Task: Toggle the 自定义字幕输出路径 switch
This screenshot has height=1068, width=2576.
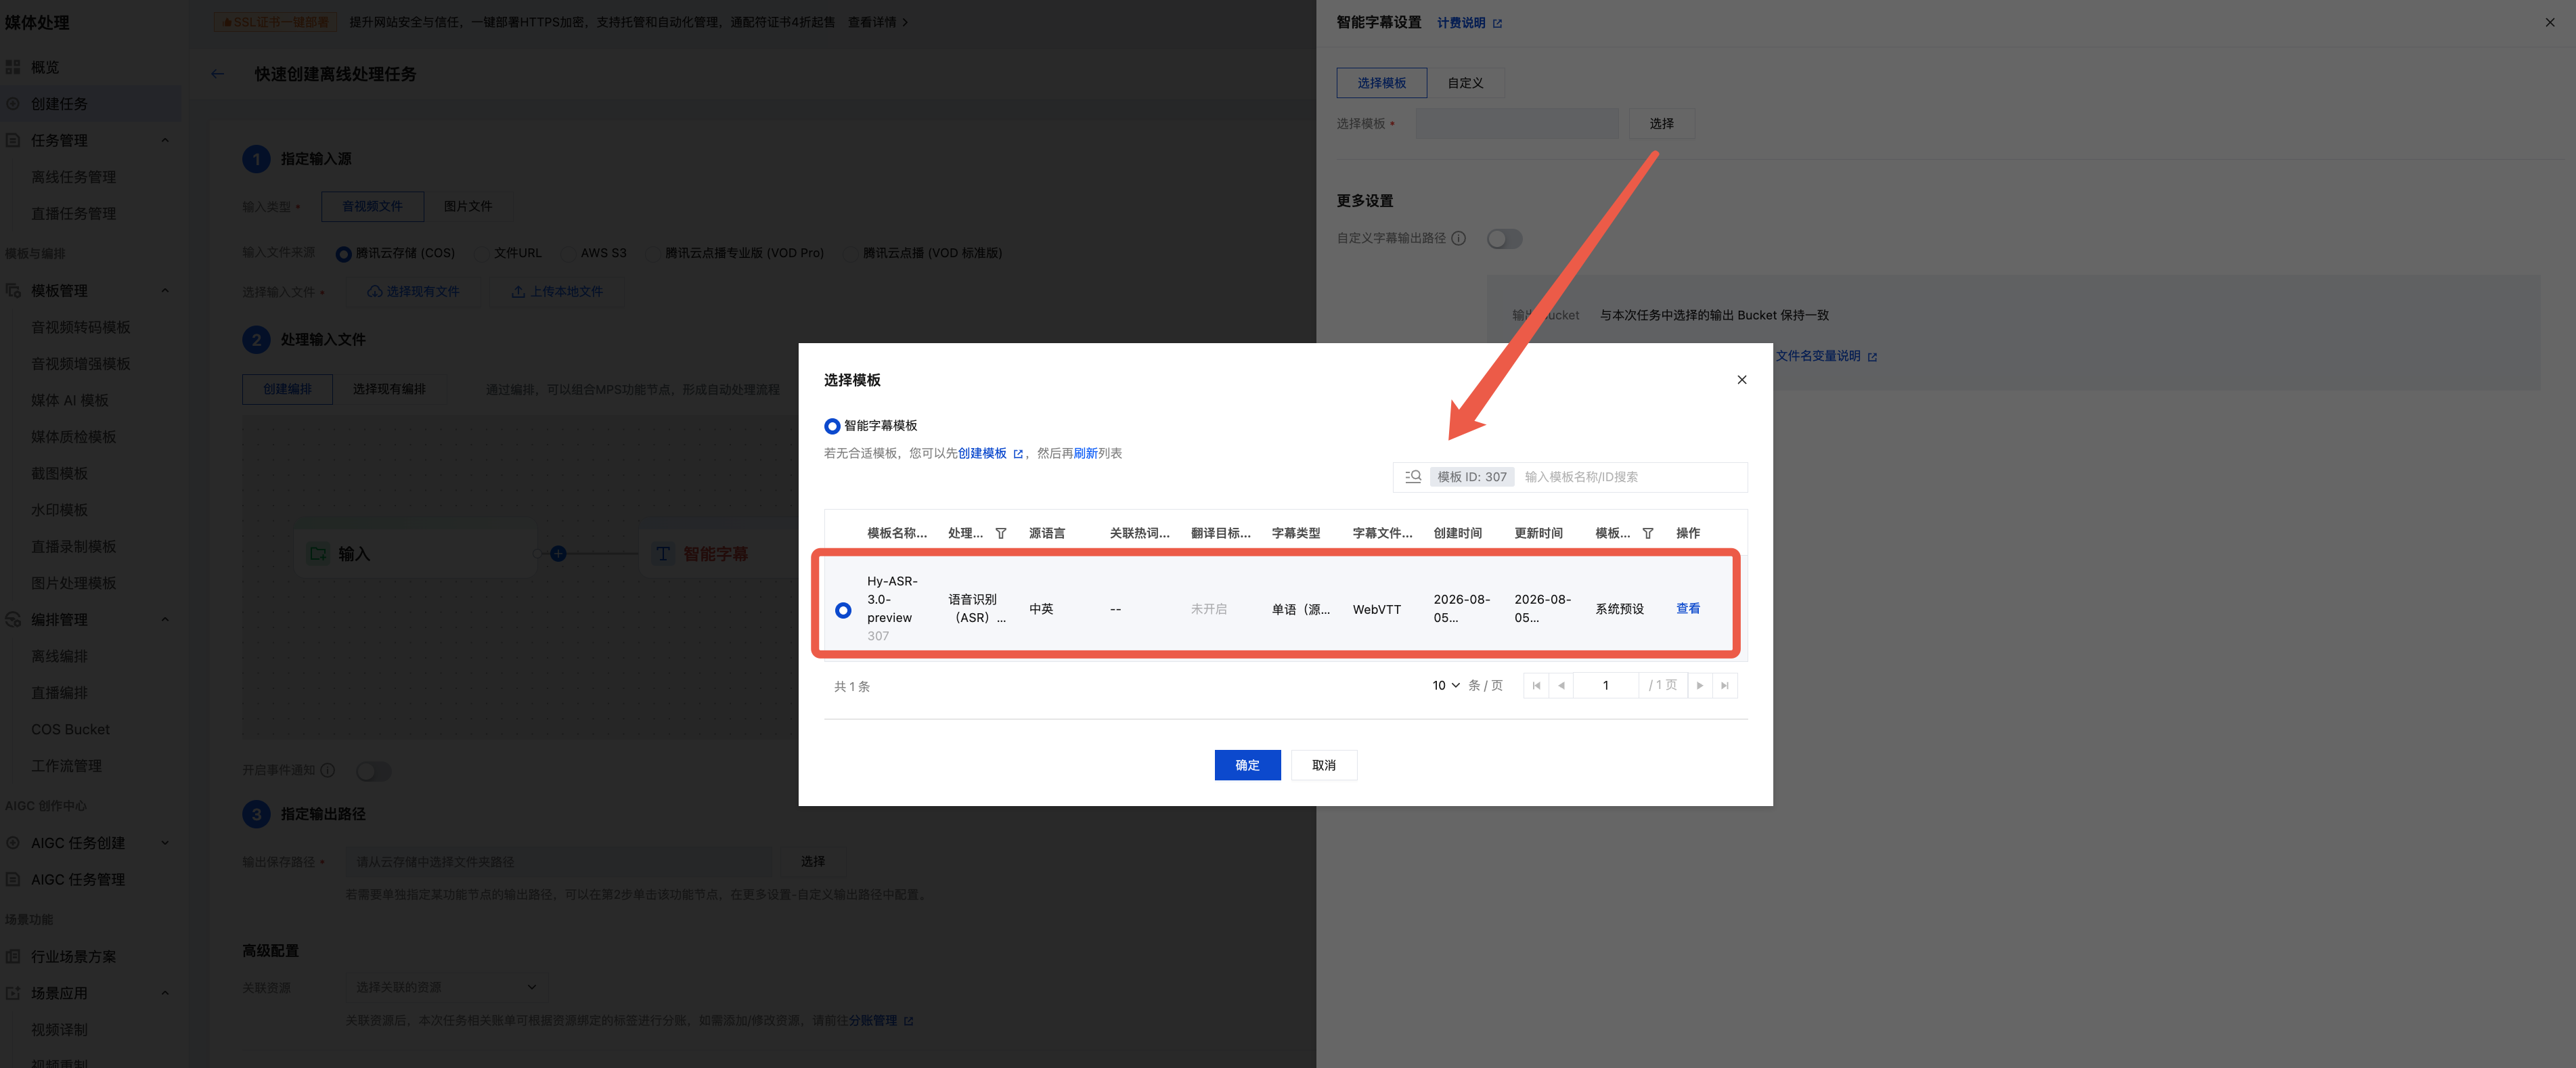Action: (1504, 239)
